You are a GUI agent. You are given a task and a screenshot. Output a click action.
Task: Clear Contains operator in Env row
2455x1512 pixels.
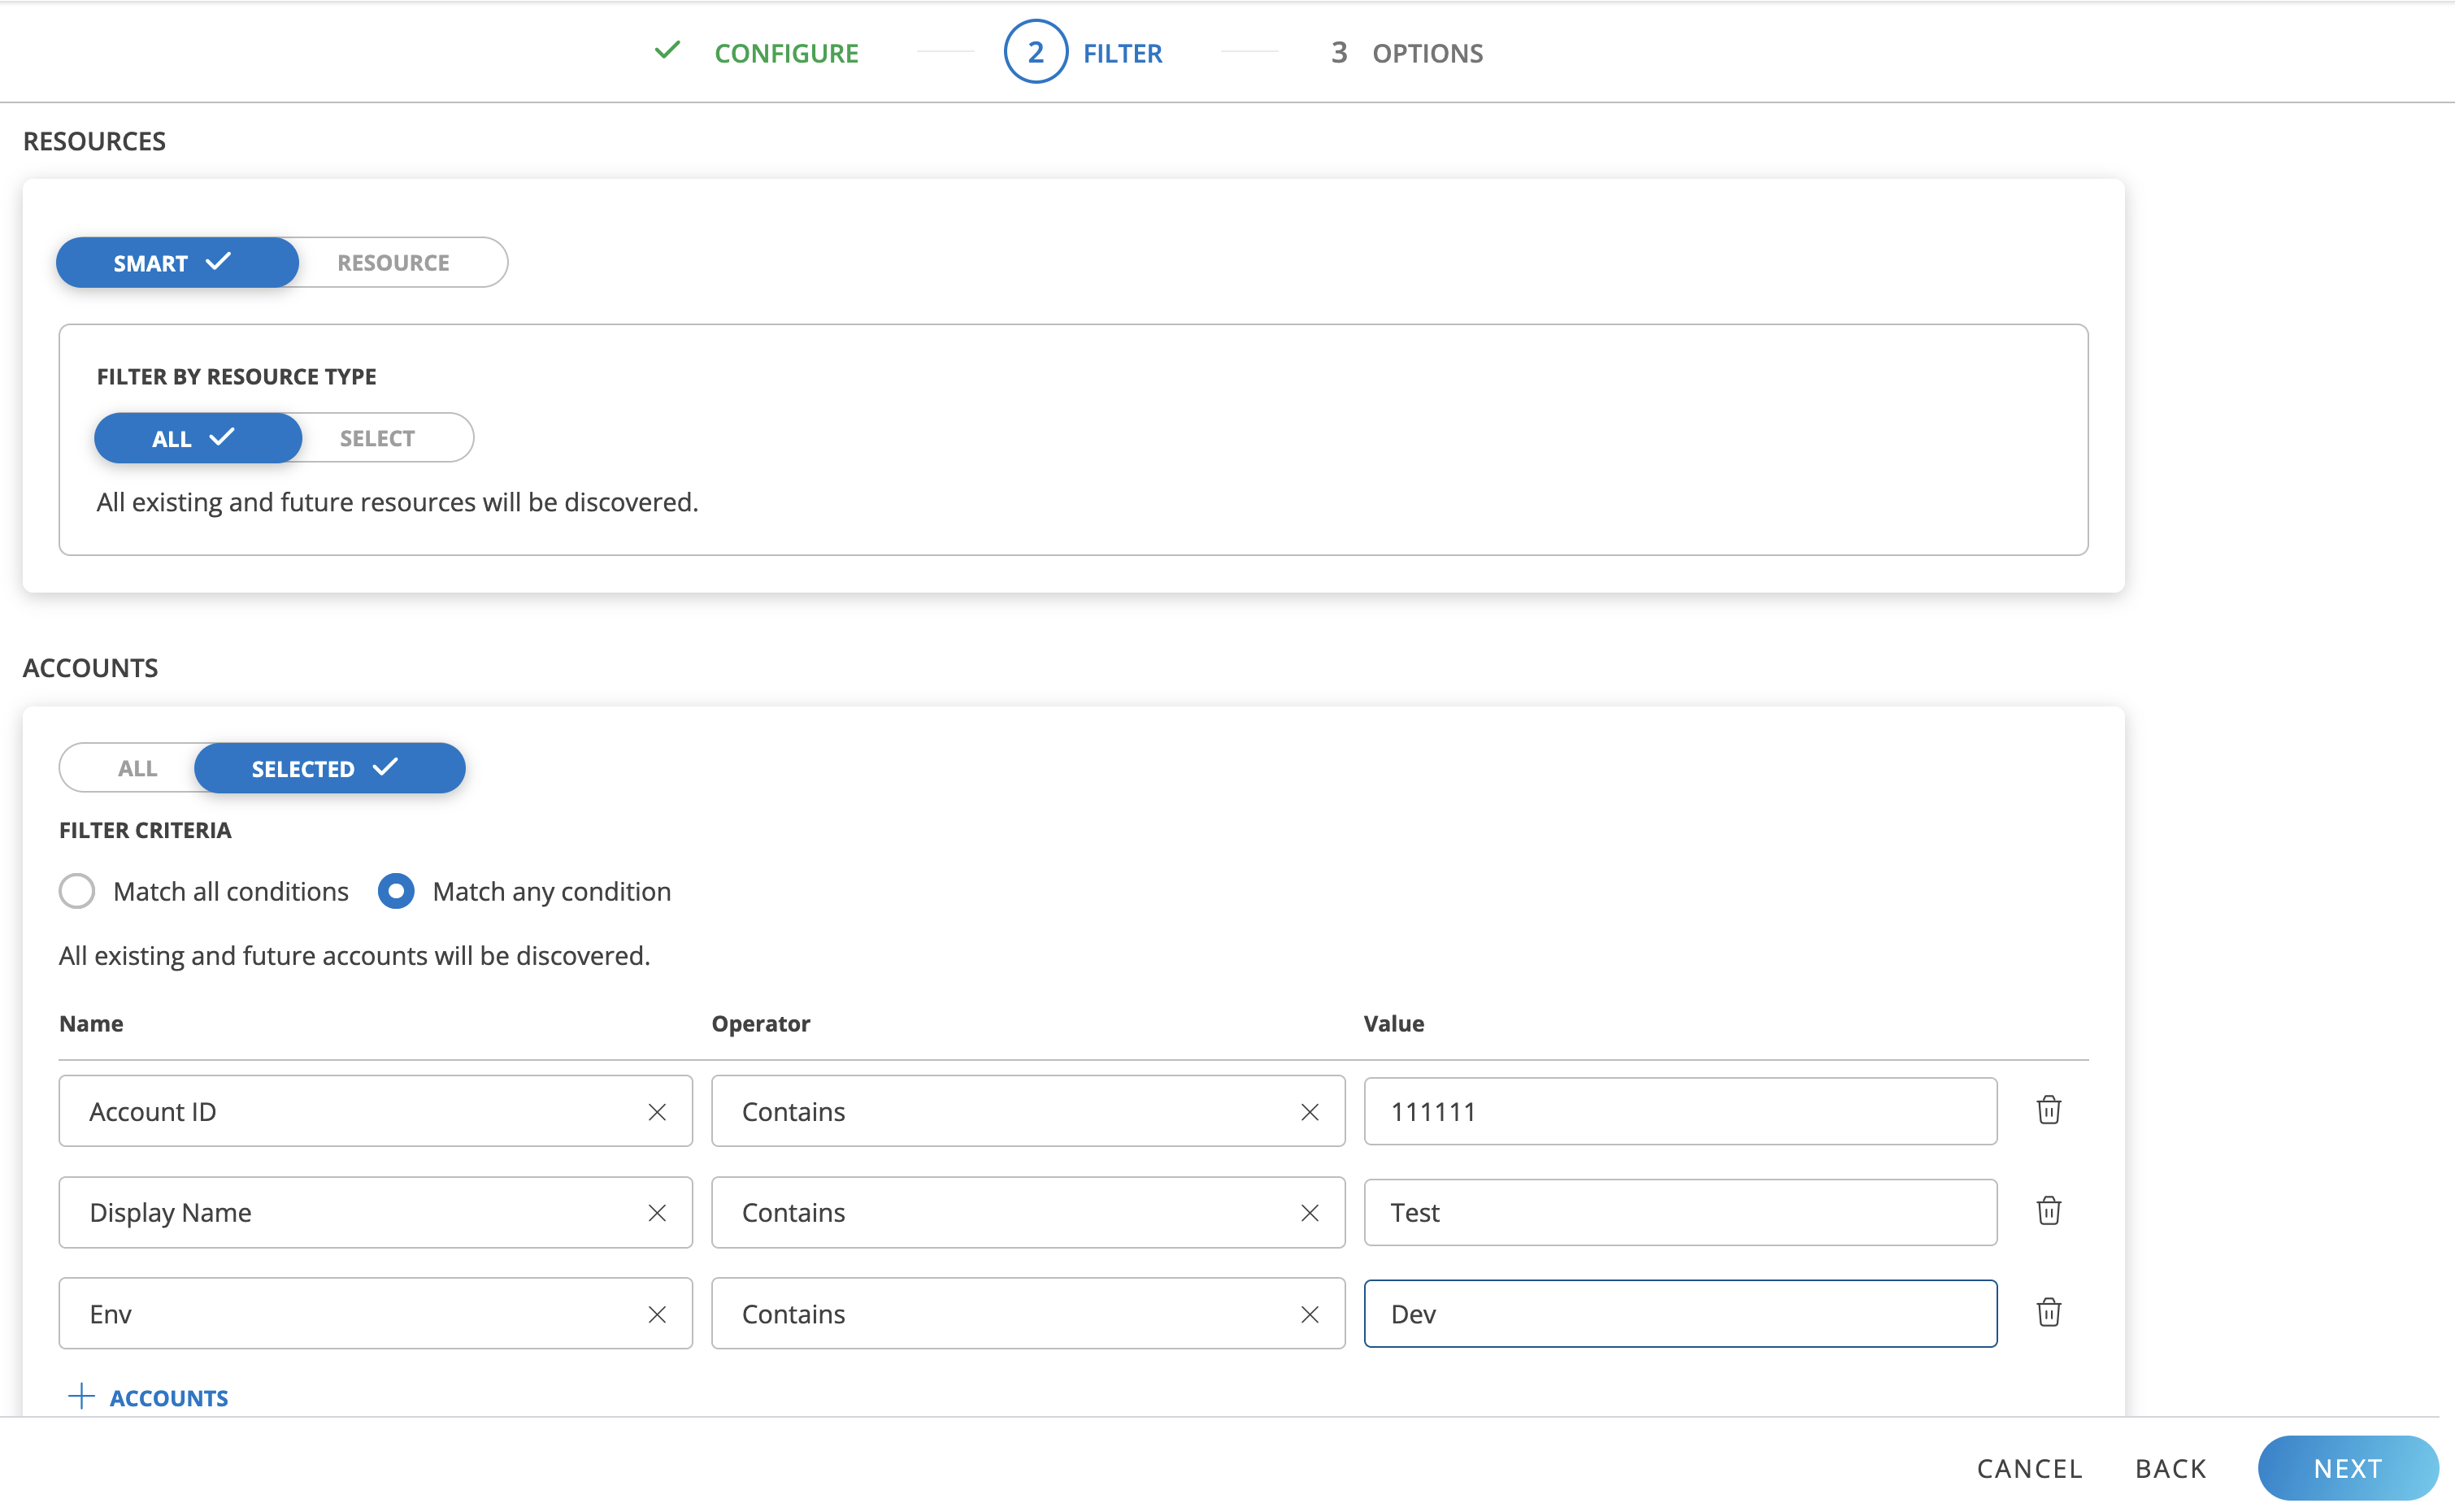1309,1314
